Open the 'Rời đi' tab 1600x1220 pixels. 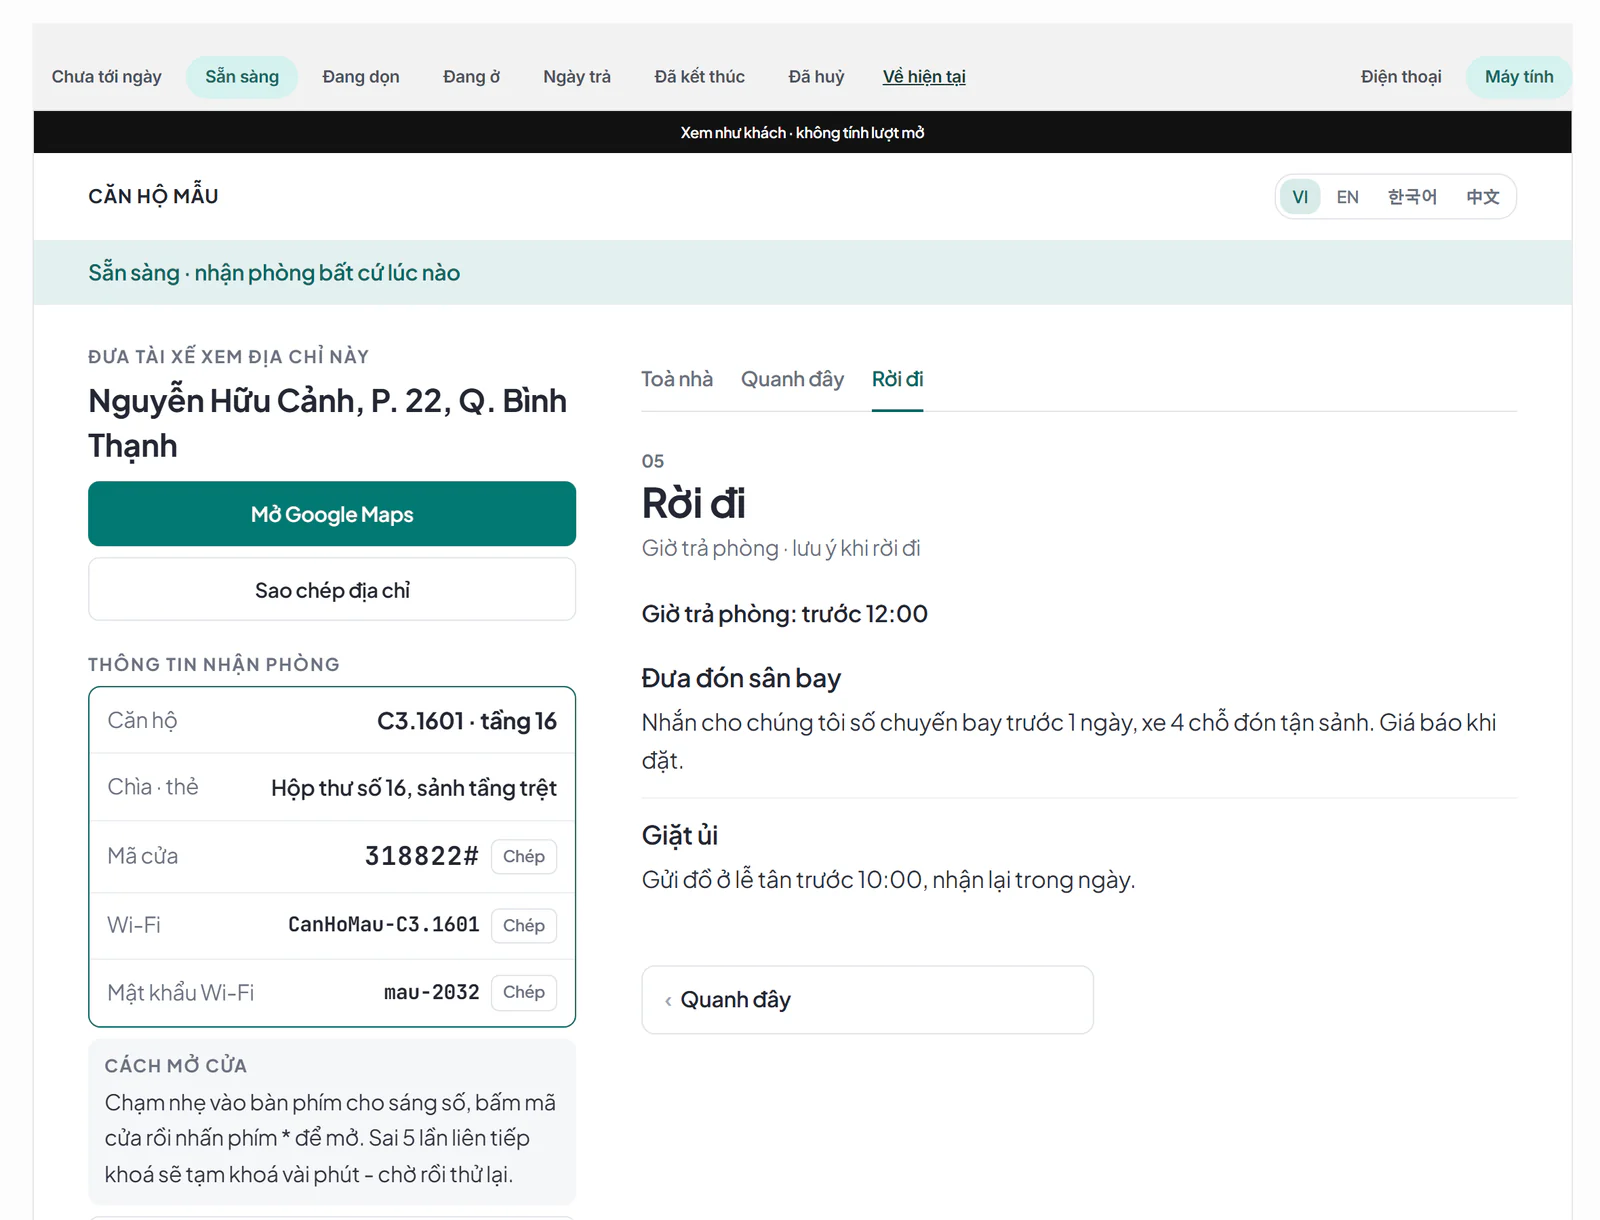897,379
